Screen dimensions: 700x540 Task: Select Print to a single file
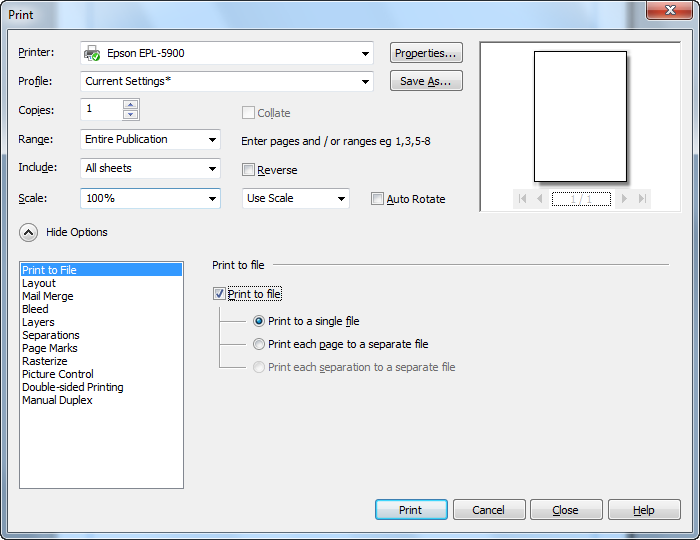(258, 321)
